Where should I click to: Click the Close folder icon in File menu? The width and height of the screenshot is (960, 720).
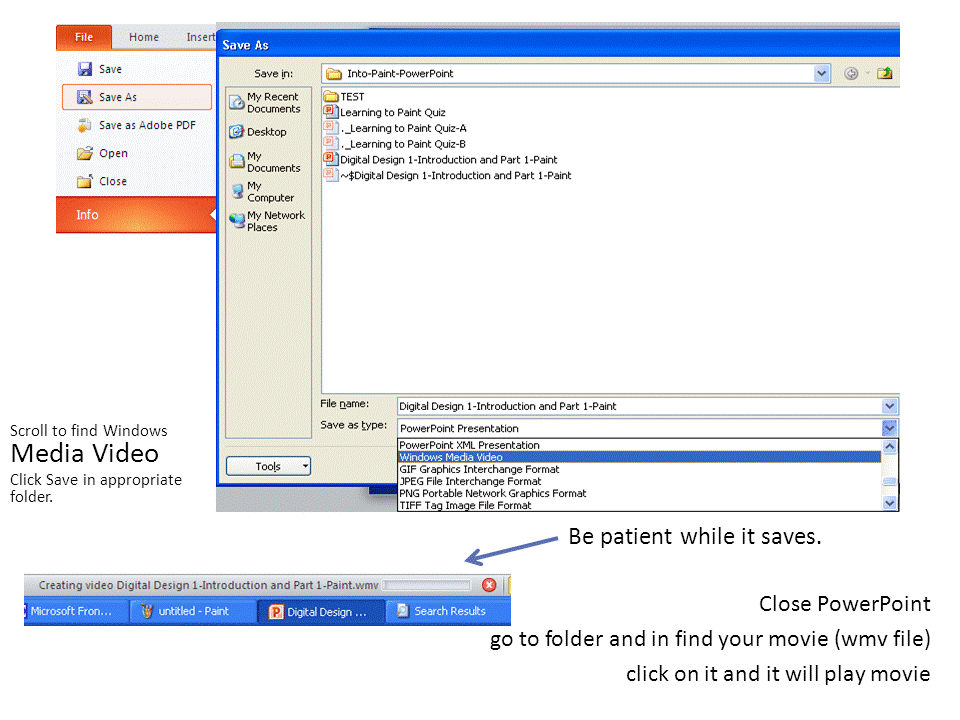[84, 181]
